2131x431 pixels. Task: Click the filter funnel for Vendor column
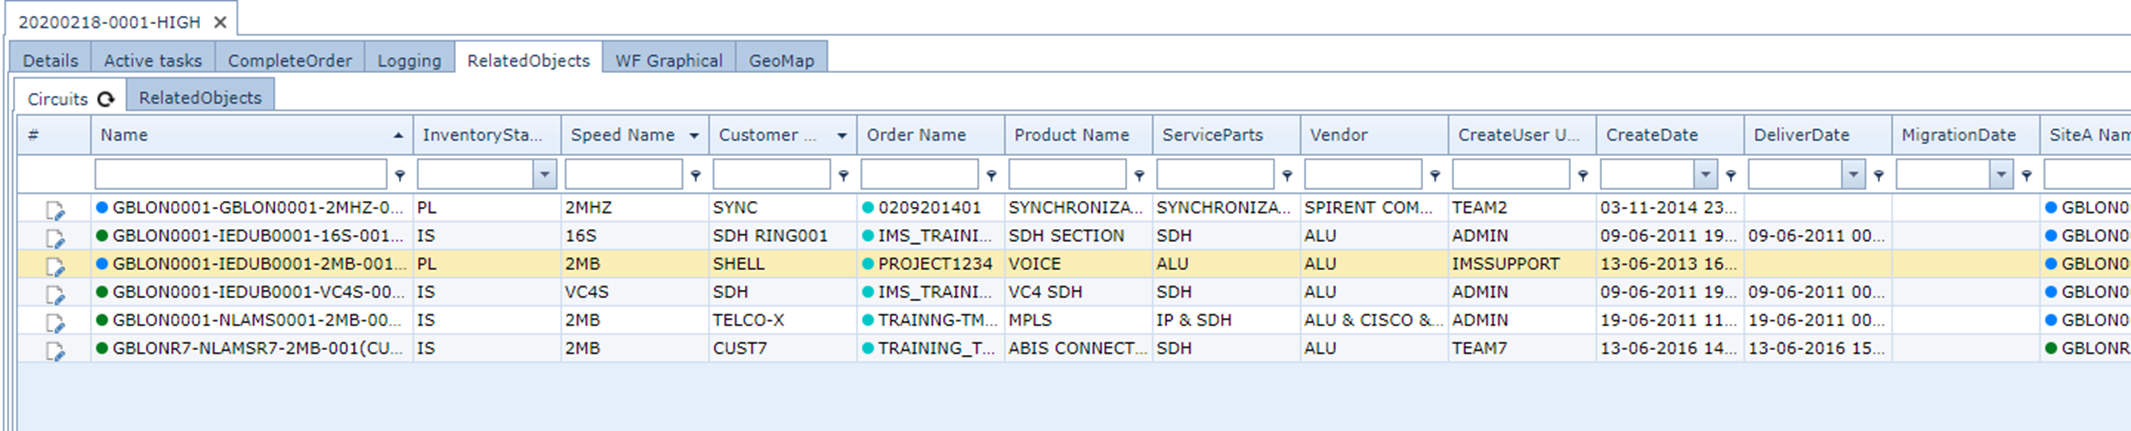pos(1435,176)
